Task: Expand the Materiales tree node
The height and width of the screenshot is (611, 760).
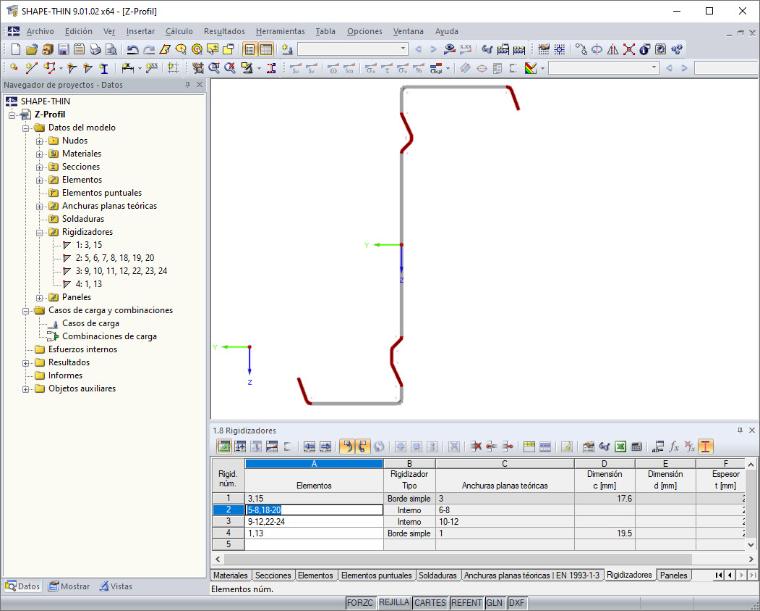Action: (x=40, y=154)
